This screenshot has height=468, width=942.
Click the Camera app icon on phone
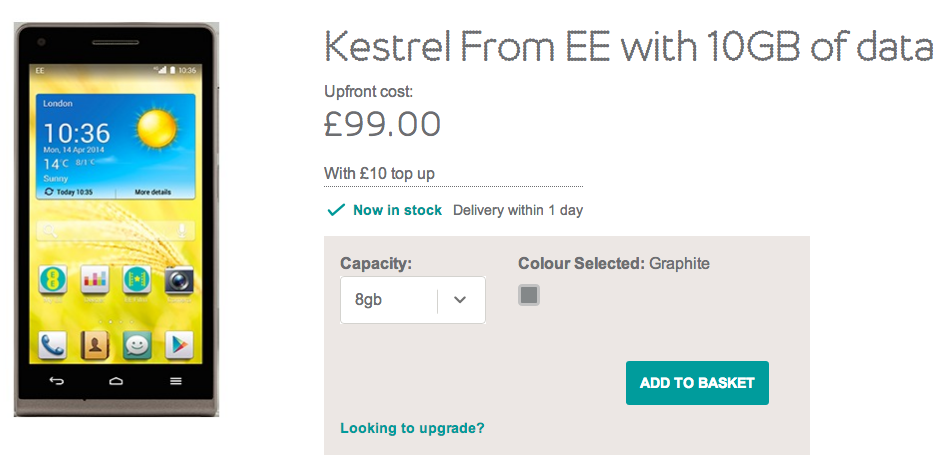[x=179, y=280]
